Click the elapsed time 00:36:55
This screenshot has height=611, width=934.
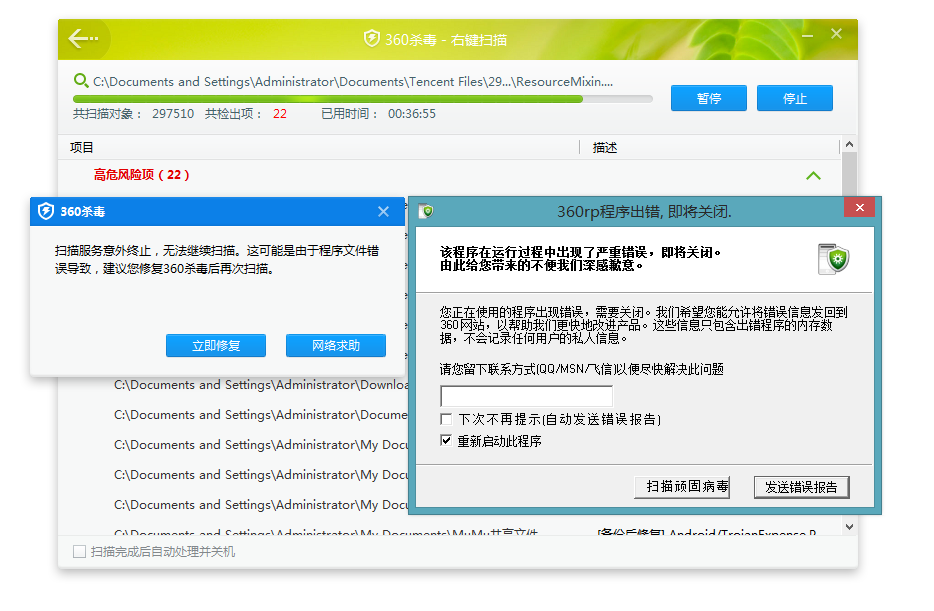tap(412, 114)
